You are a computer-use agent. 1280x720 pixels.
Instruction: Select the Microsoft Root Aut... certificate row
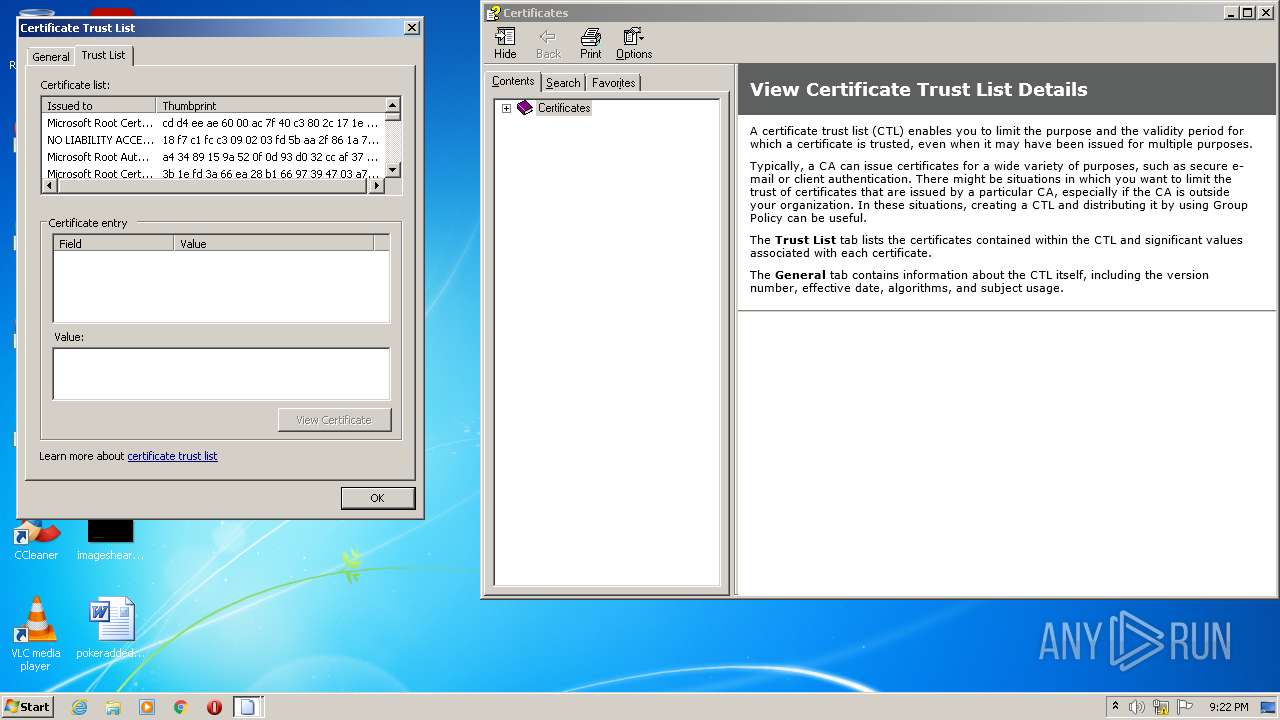pos(213,157)
